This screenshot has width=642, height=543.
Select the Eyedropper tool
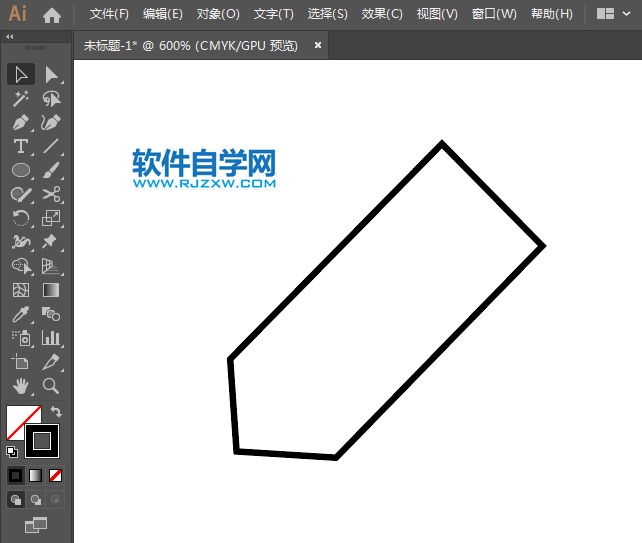pos(20,314)
